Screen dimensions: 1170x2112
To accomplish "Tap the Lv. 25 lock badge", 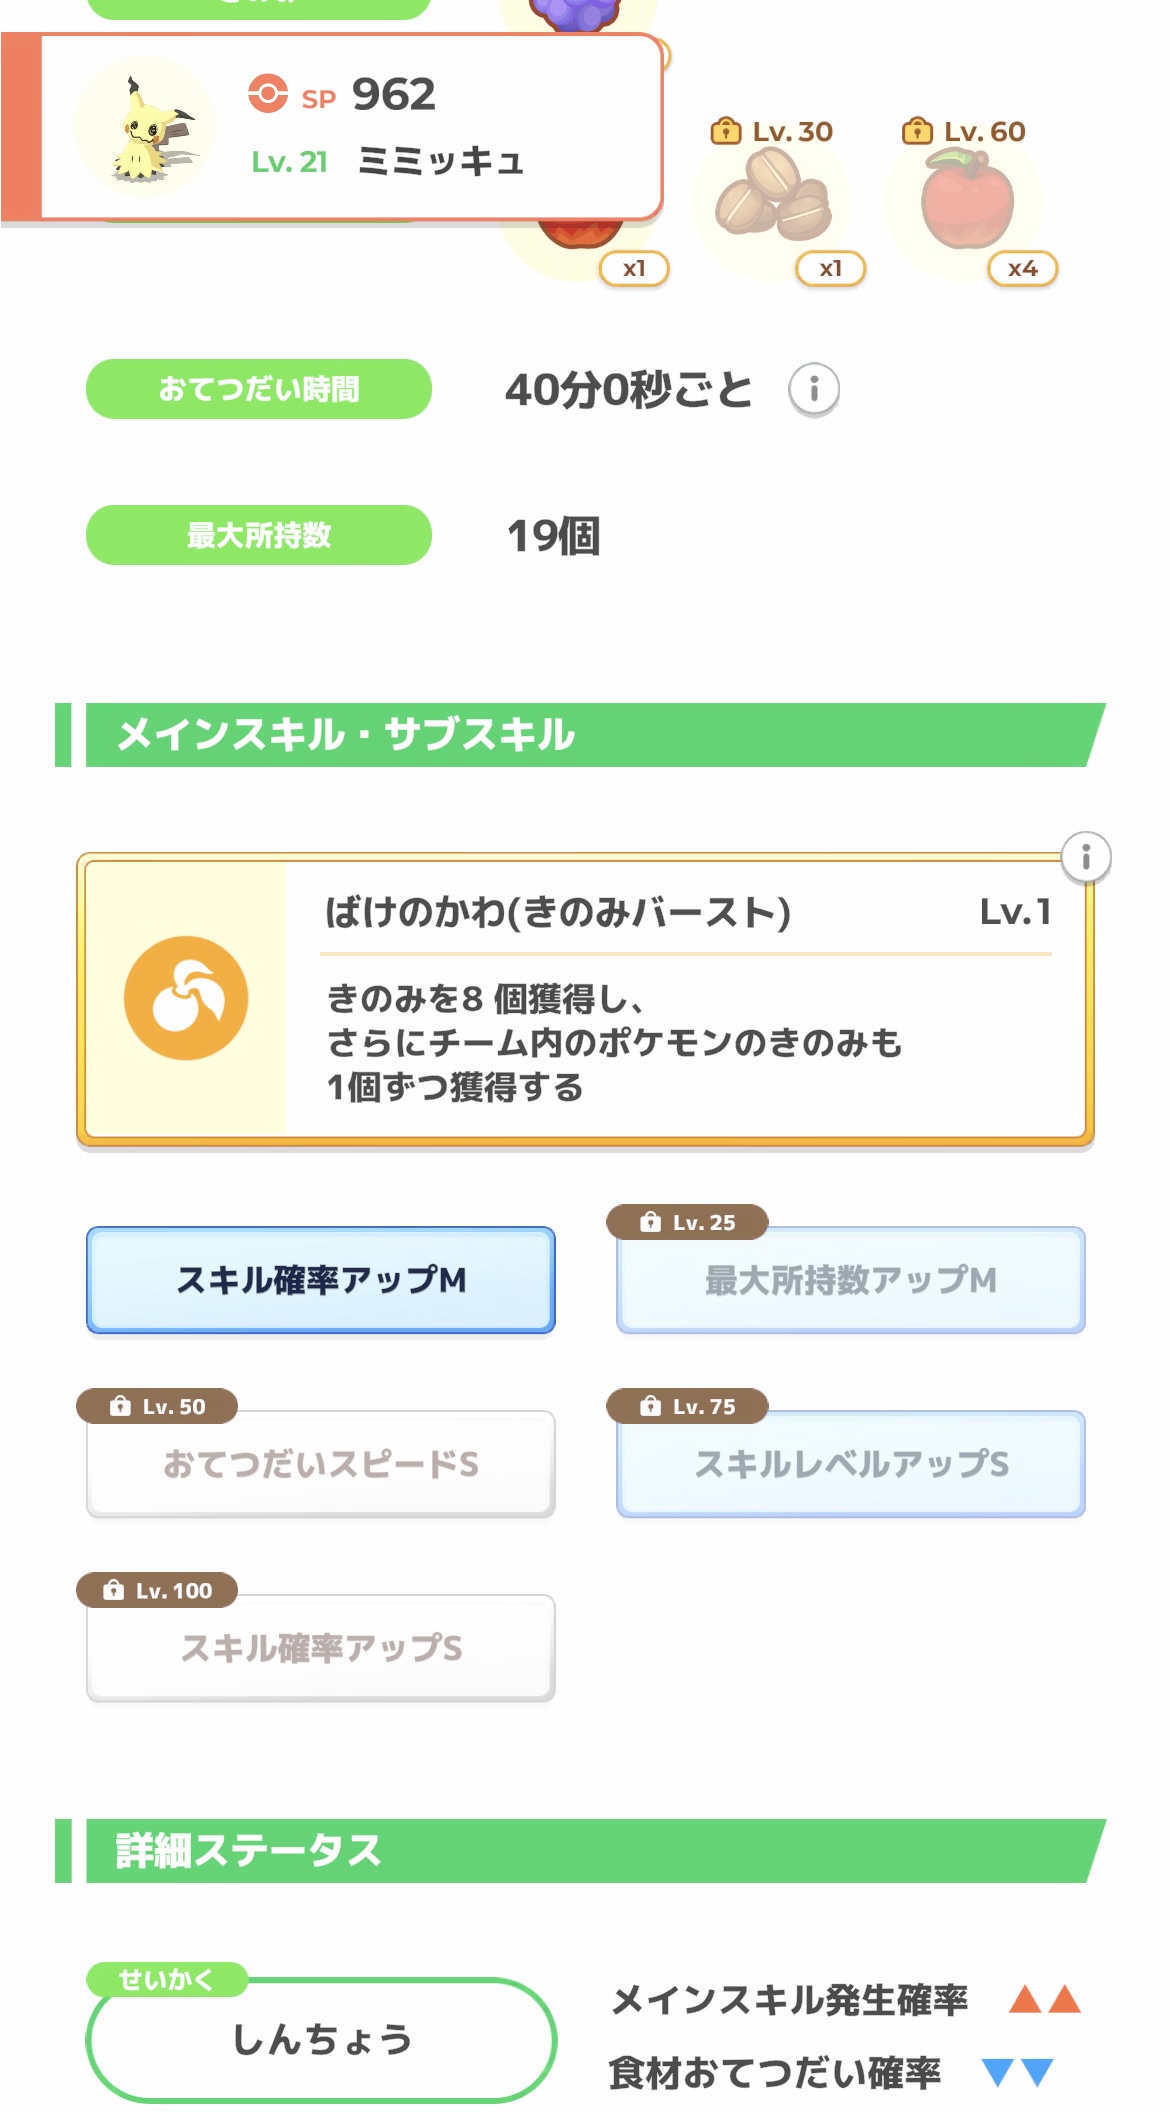I will [x=688, y=1222].
